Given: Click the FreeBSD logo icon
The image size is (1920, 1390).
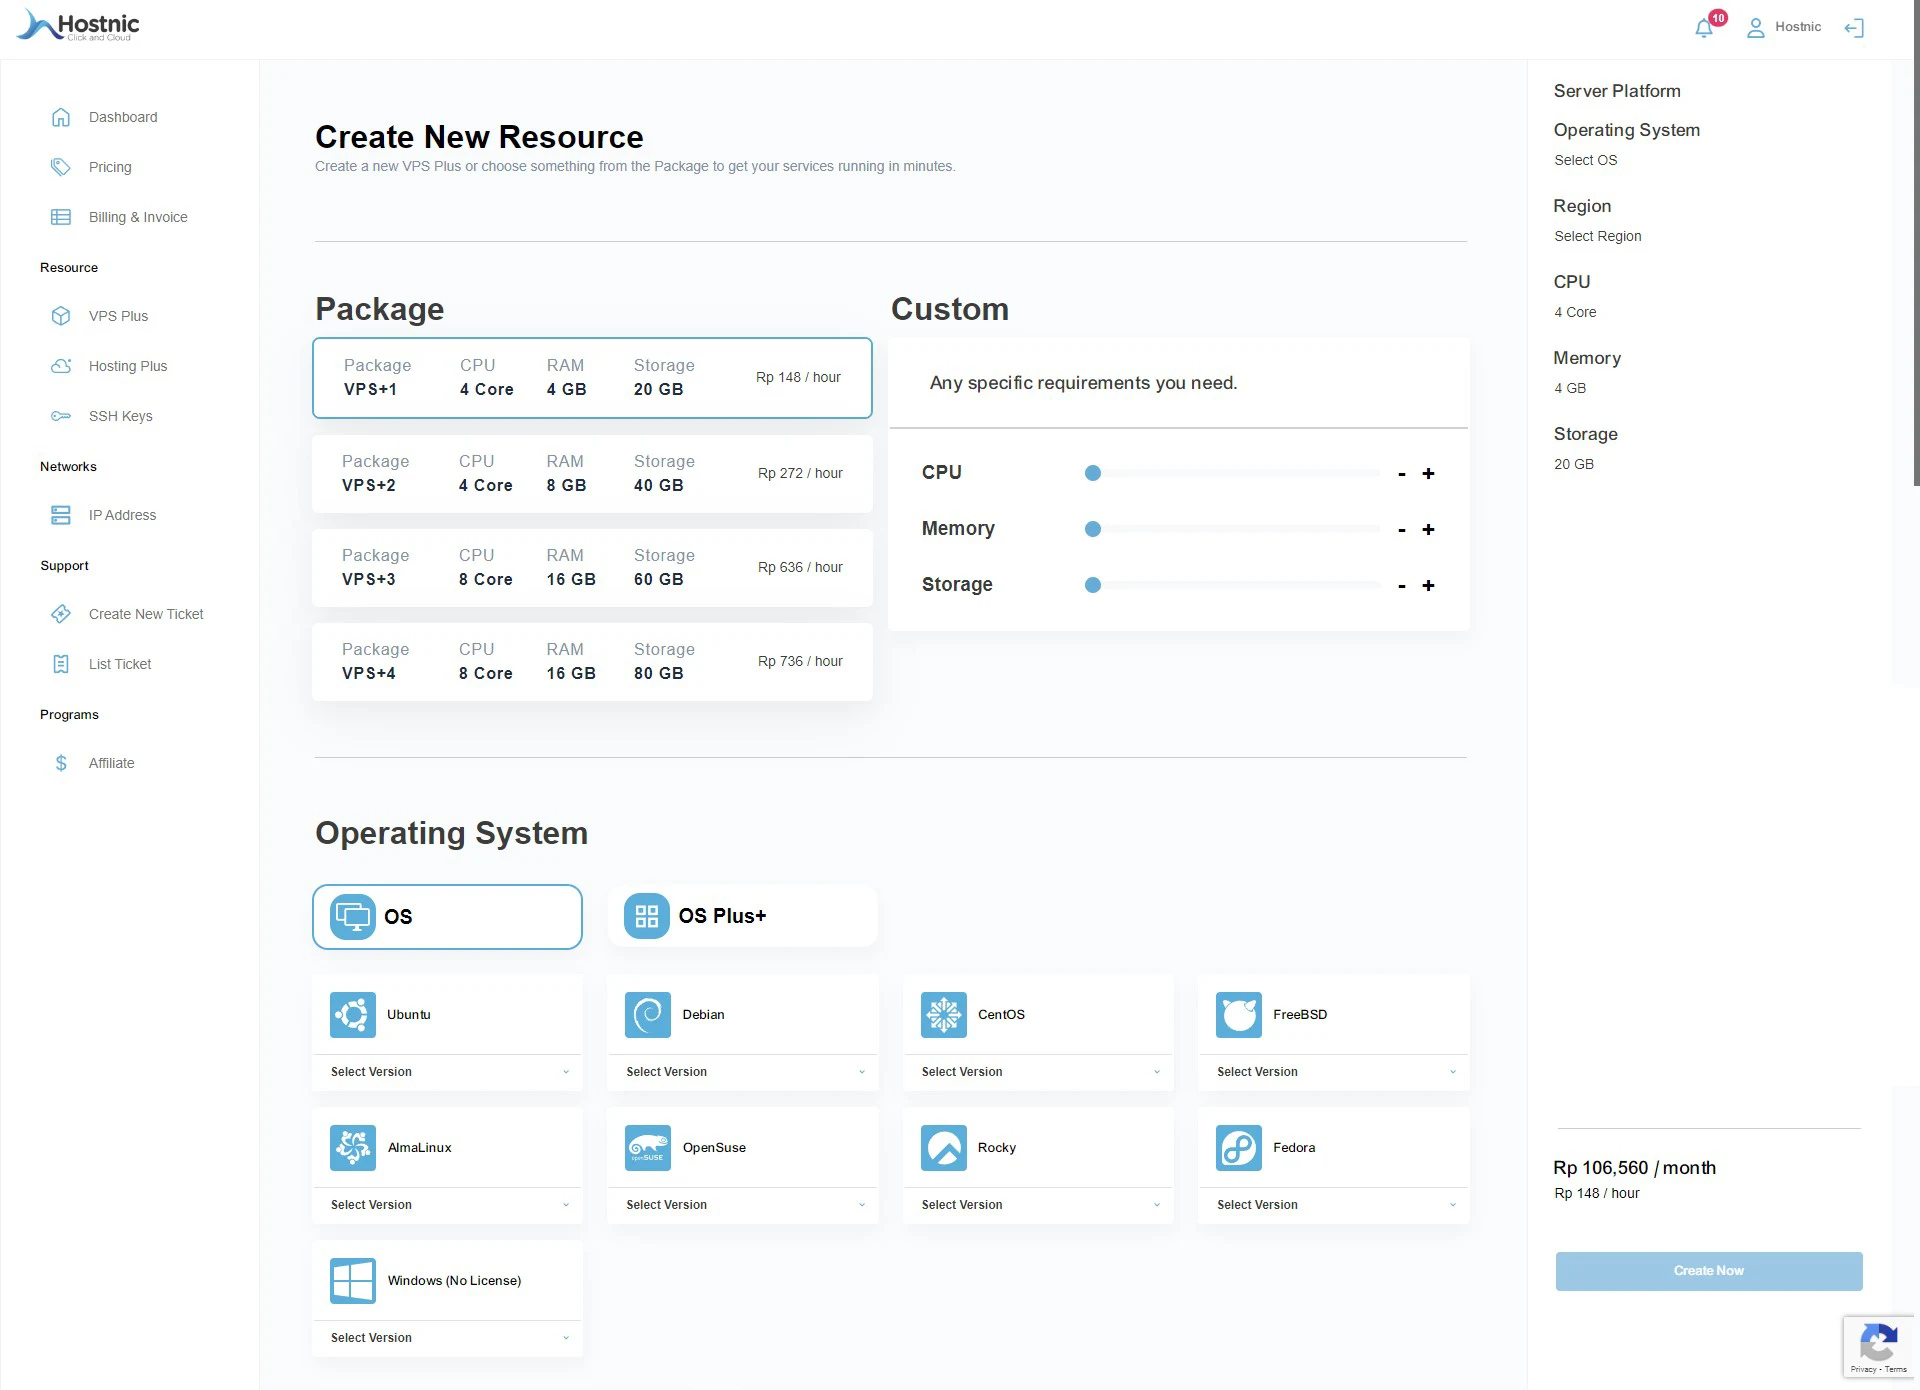Looking at the screenshot, I should (x=1239, y=1015).
